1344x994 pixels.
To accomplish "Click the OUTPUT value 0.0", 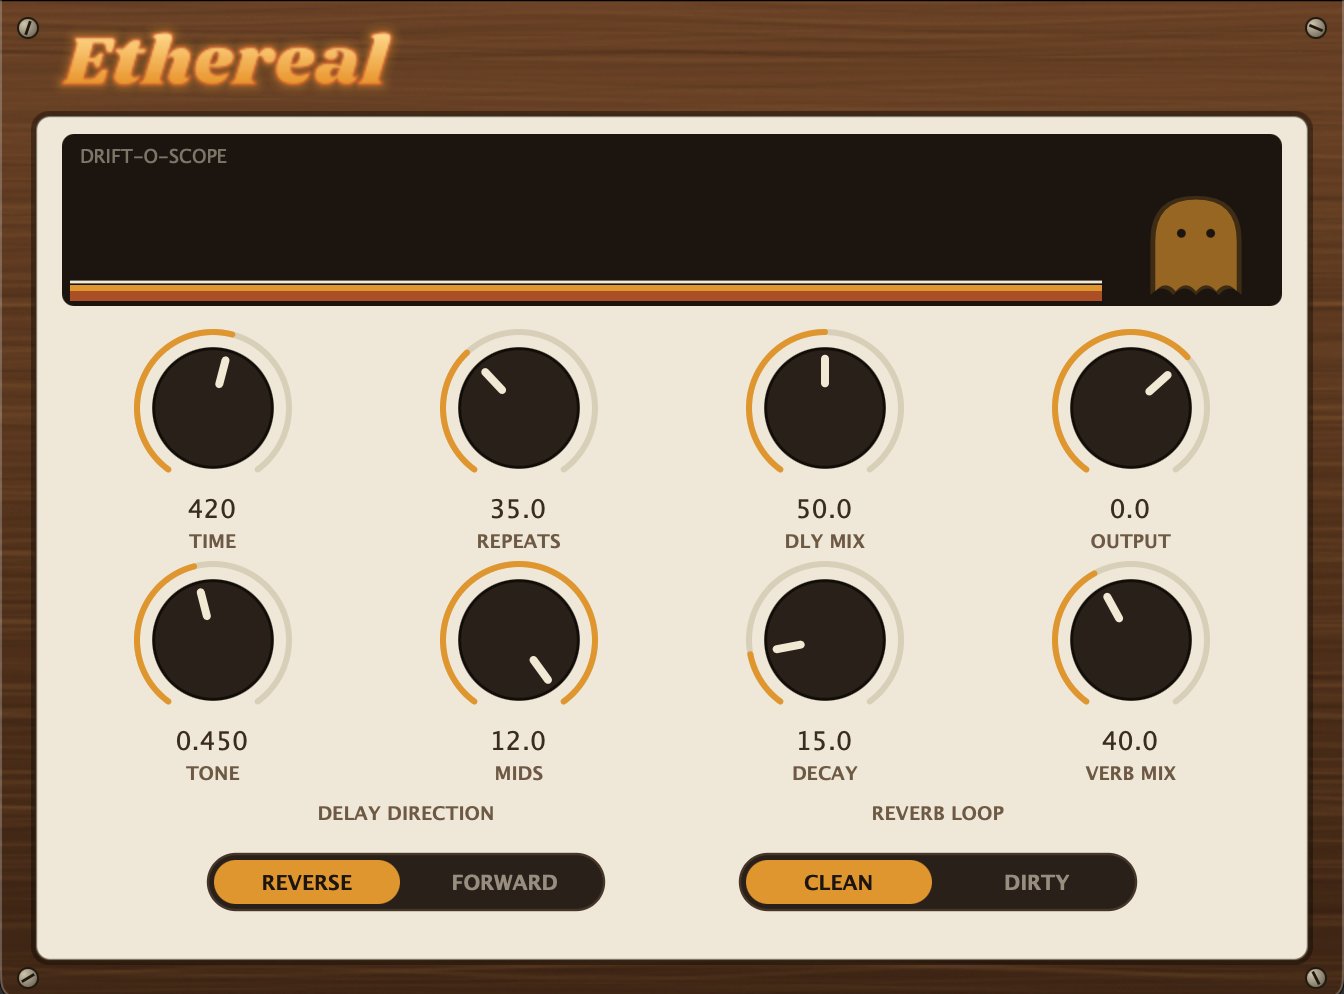I will (x=1130, y=509).
